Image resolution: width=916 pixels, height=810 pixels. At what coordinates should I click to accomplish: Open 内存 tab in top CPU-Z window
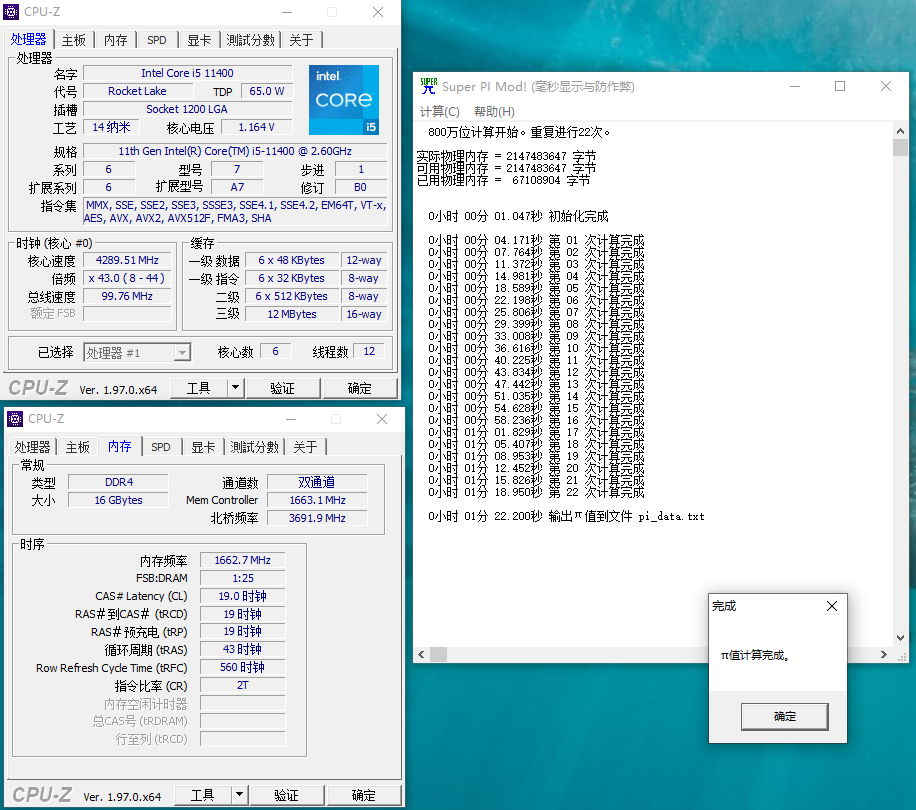(x=115, y=40)
